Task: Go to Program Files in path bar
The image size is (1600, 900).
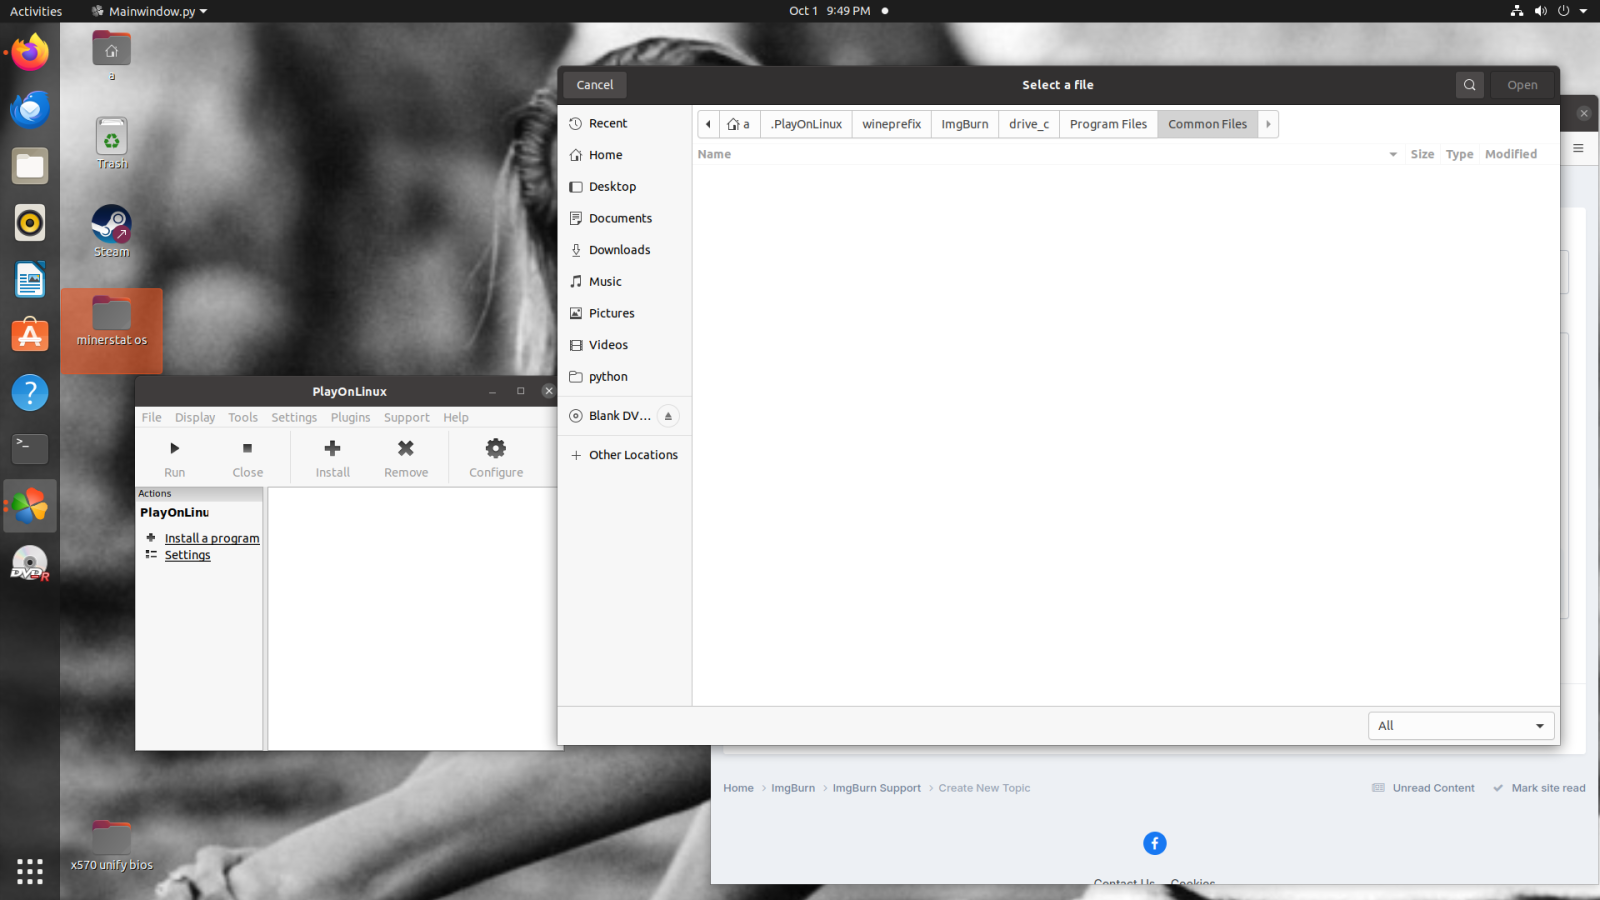Action: 1108,124
